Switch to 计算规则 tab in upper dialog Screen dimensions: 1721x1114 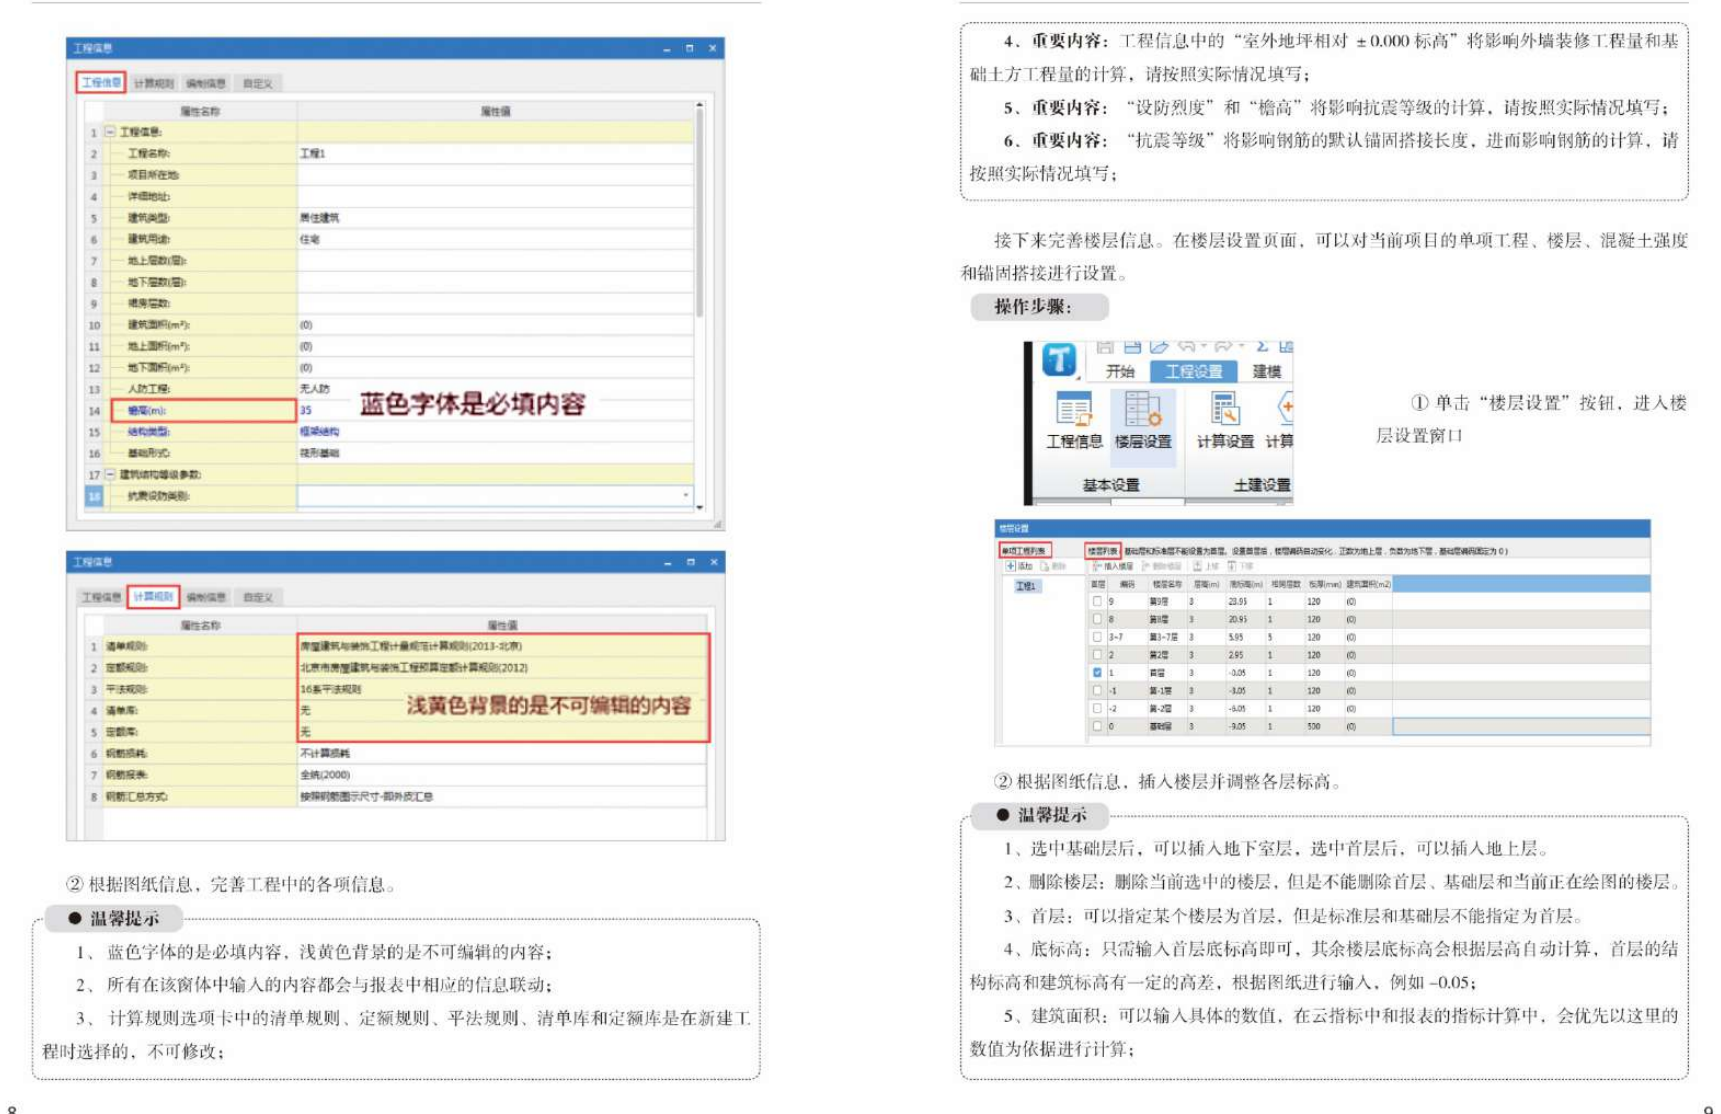coord(153,83)
